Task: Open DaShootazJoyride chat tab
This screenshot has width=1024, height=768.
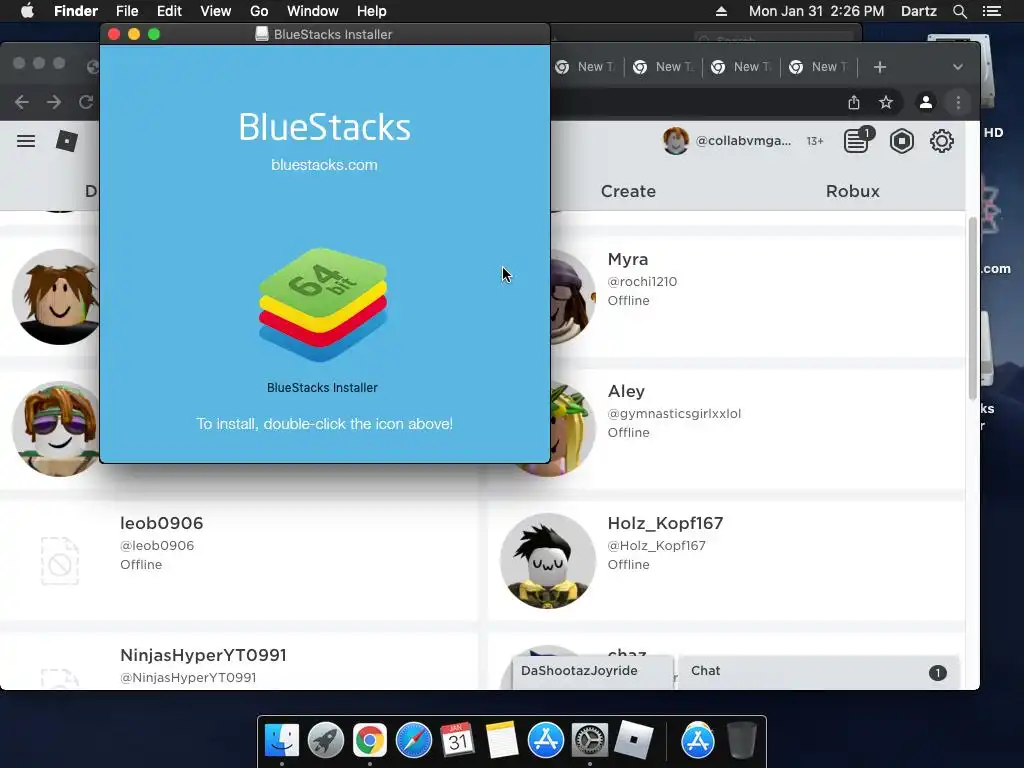Action: coord(592,671)
